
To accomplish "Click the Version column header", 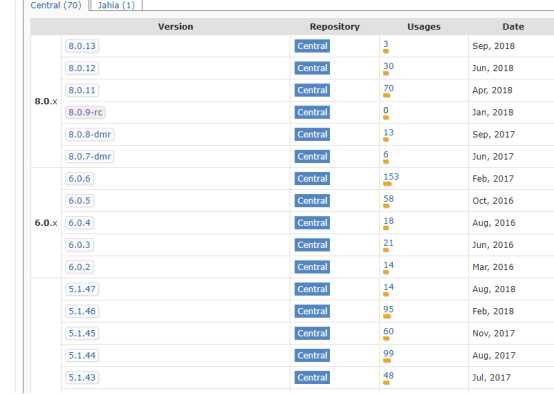I will pyautogui.click(x=176, y=27).
